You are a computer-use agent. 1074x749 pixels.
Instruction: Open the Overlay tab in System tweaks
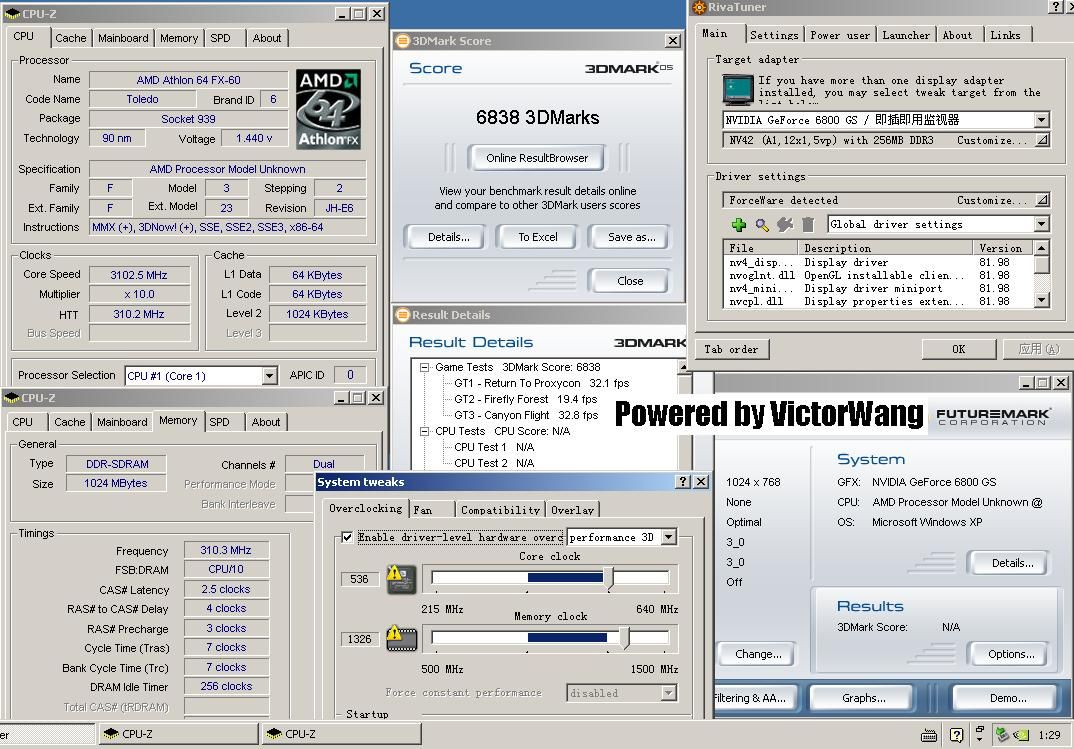(x=572, y=510)
